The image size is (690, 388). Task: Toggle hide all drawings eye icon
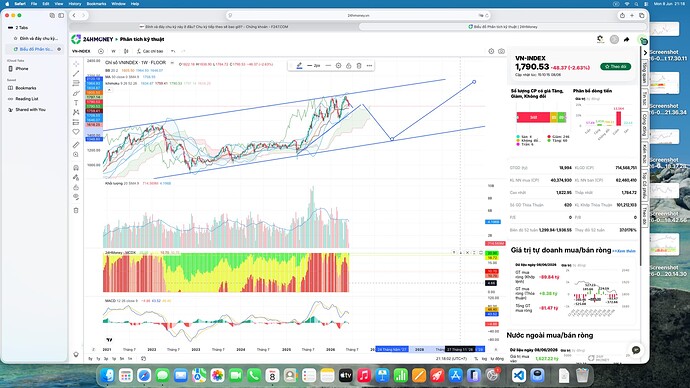click(76, 197)
